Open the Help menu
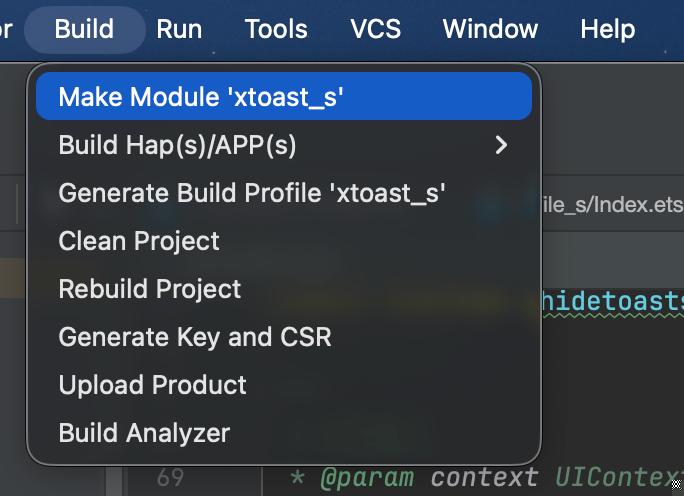The image size is (684, 496). click(x=607, y=29)
